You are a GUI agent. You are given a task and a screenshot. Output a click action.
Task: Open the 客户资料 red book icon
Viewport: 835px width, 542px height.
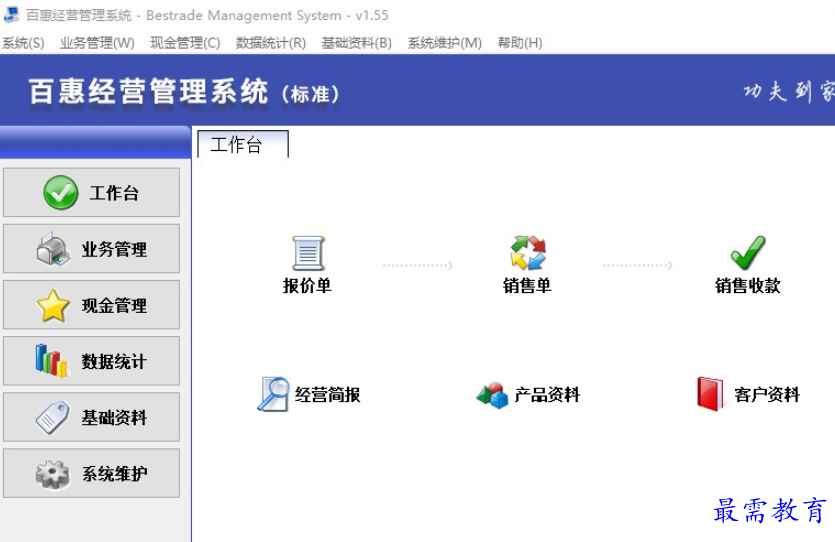[x=711, y=394]
